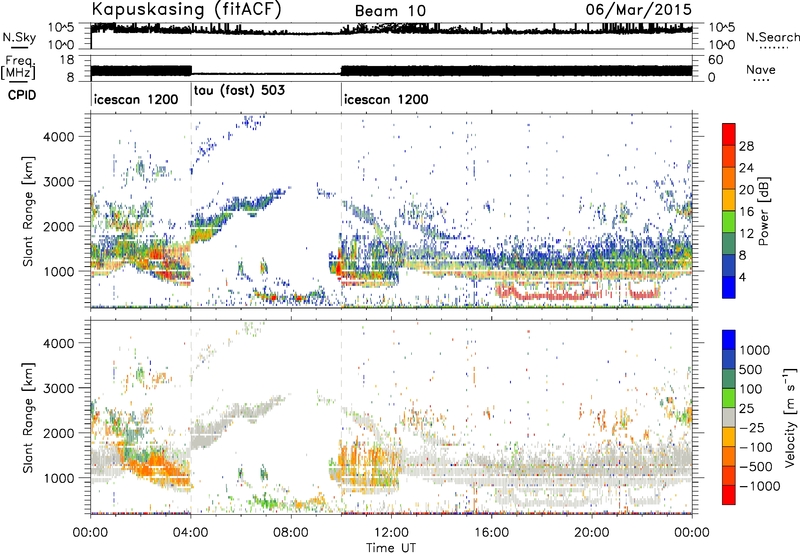The image size is (800, 554).
Task: Click the "icescan 1200" label following "tou (fast) 503"
Action: pyautogui.click(x=386, y=99)
